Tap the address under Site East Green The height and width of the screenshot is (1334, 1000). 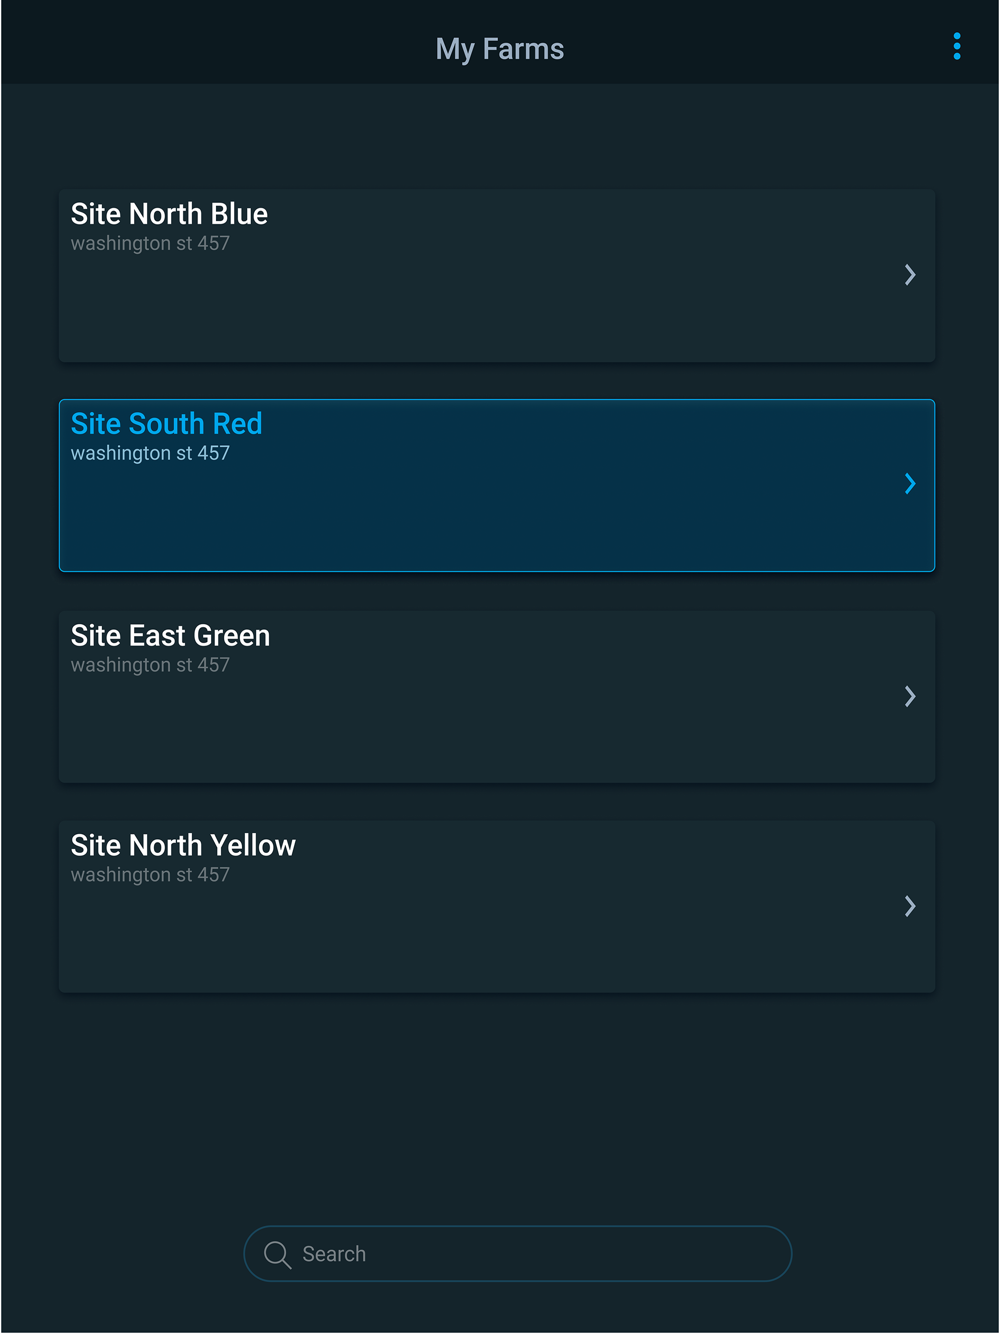150,666
